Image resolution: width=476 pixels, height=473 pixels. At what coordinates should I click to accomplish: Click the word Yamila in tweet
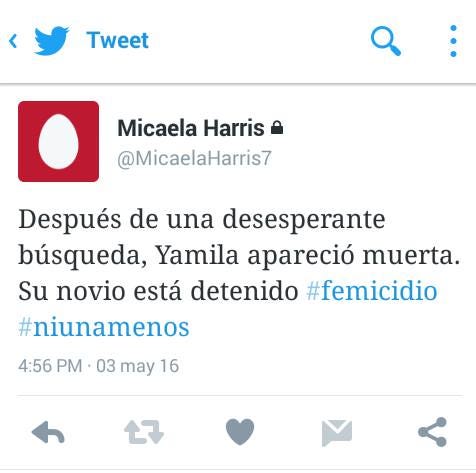(197, 256)
